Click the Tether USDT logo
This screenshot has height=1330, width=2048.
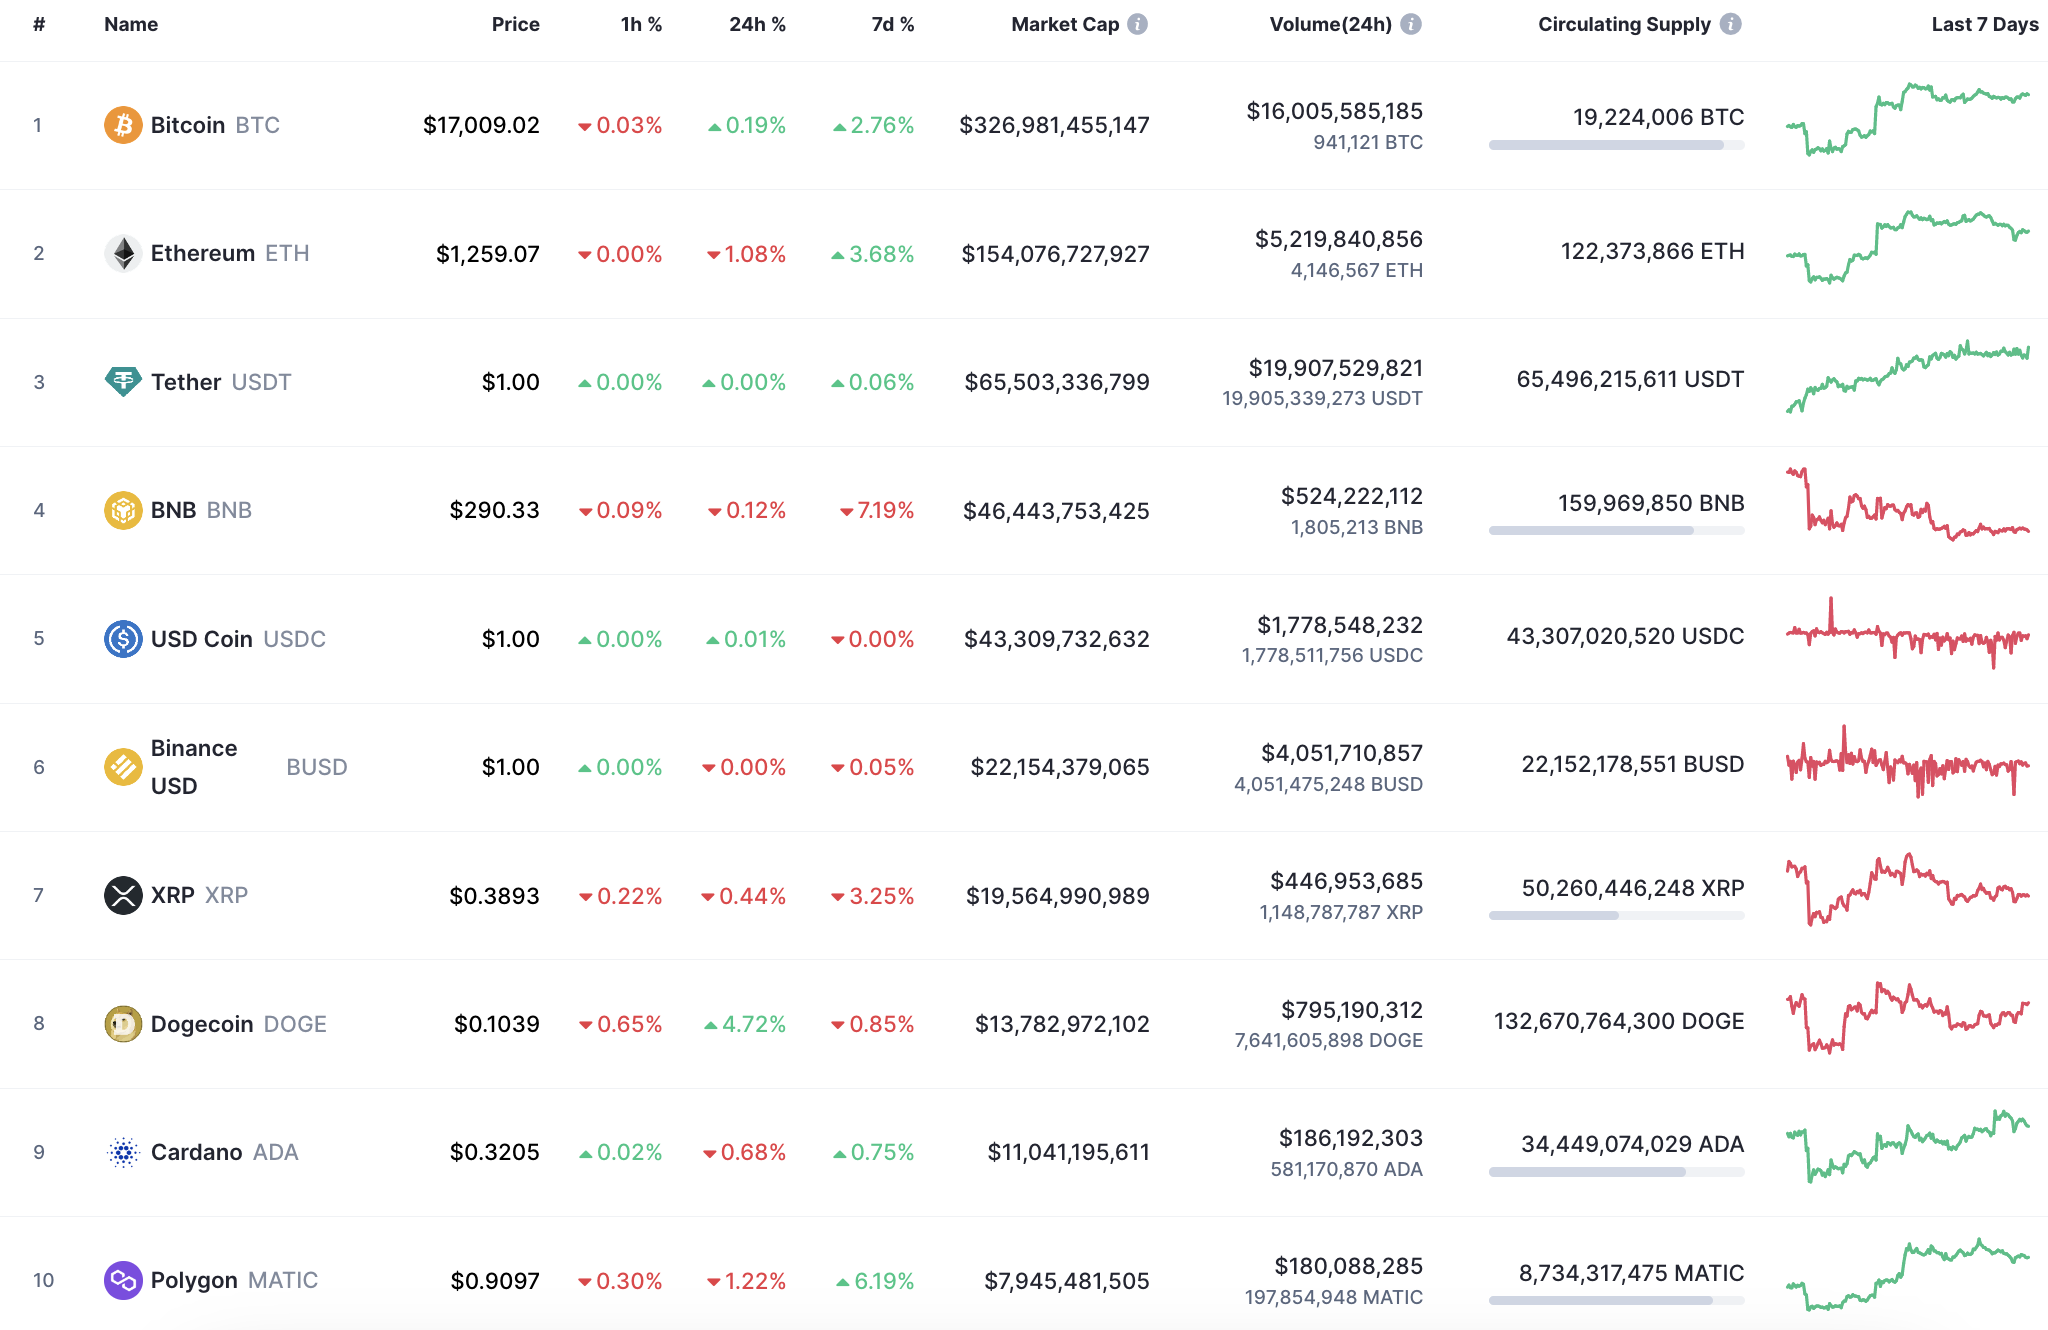(x=122, y=381)
